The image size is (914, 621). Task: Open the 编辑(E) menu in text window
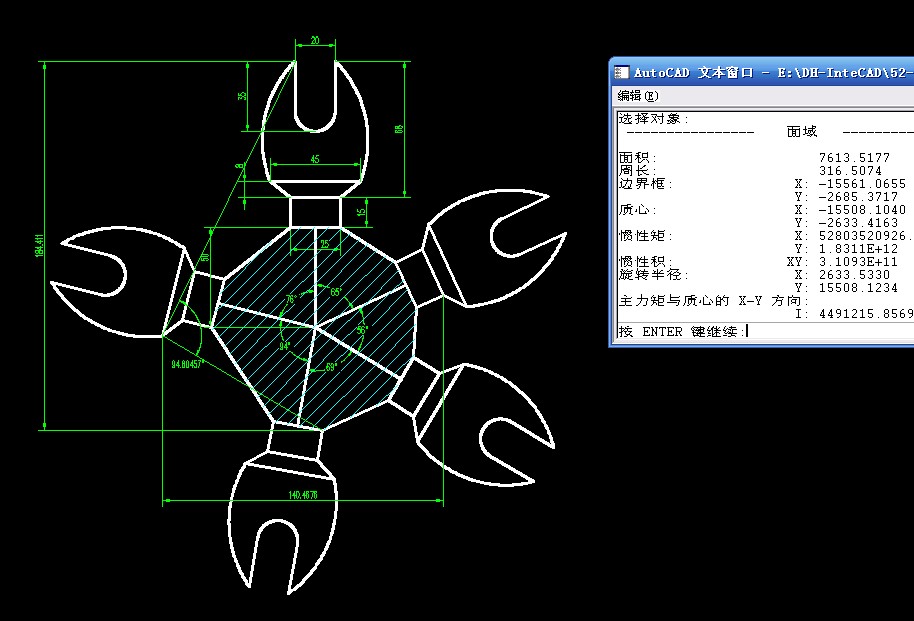638,96
